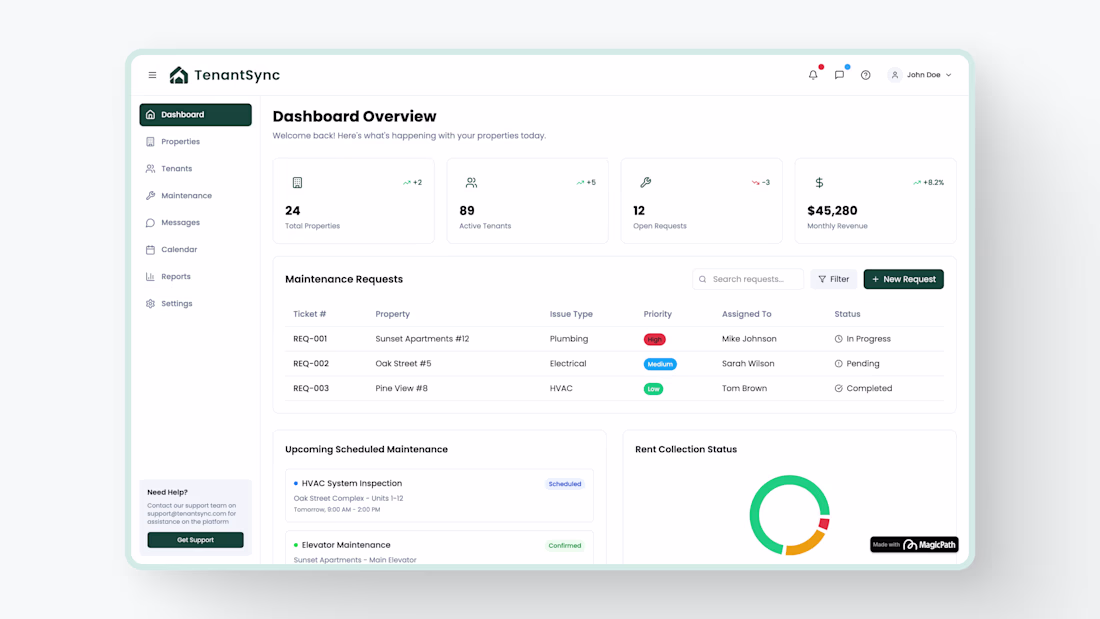
Task: Open notifications bell icon
Action: point(813,74)
